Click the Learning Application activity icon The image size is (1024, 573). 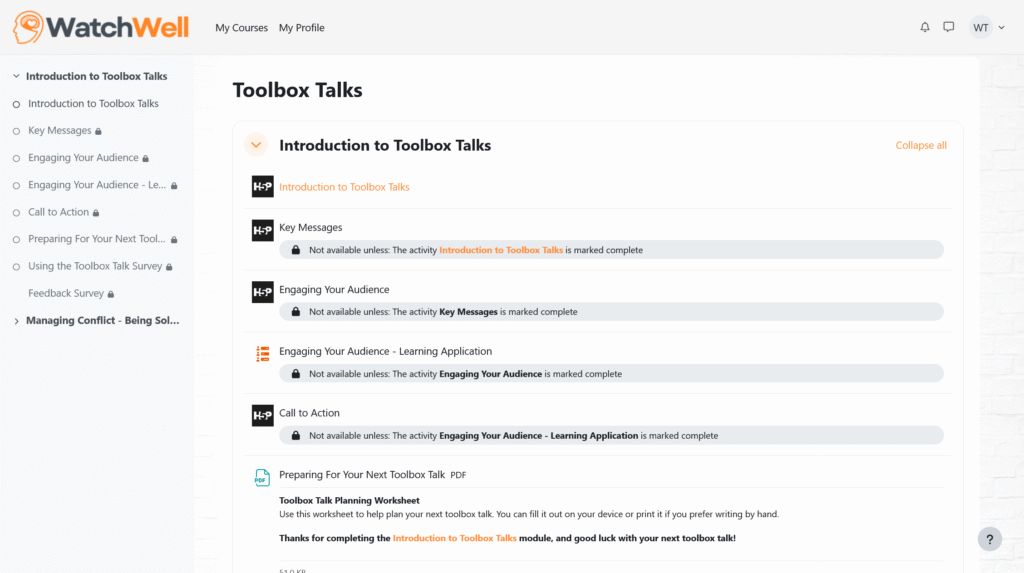(262, 353)
